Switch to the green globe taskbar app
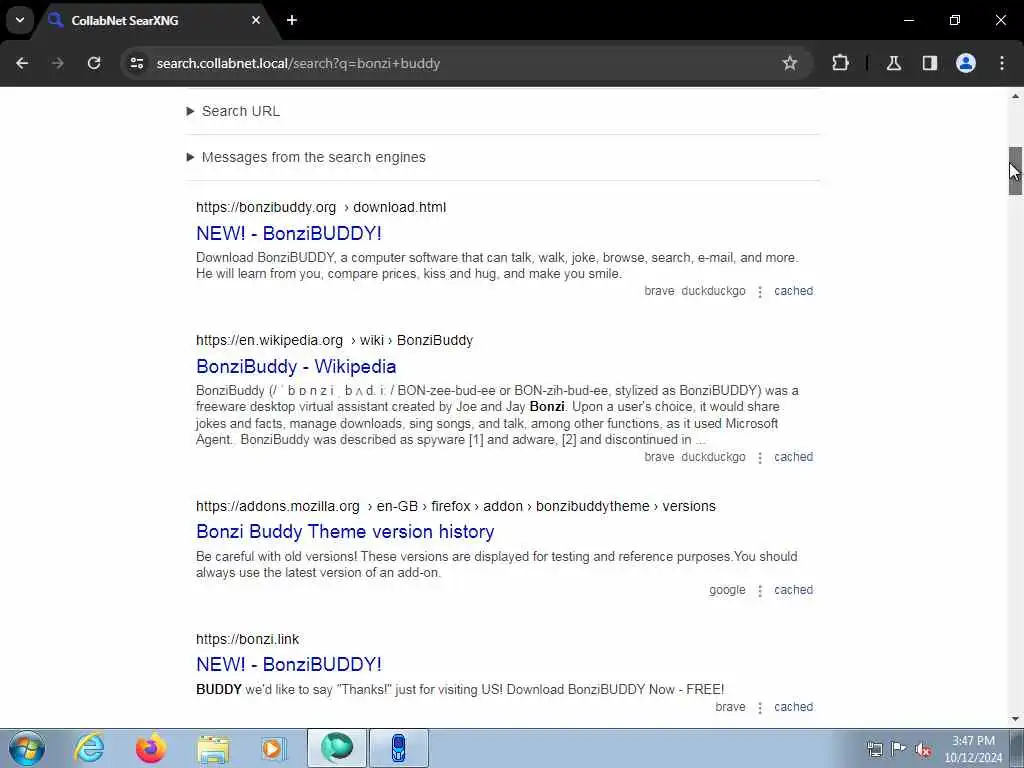This screenshot has height=768, width=1024. (x=337, y=748)
